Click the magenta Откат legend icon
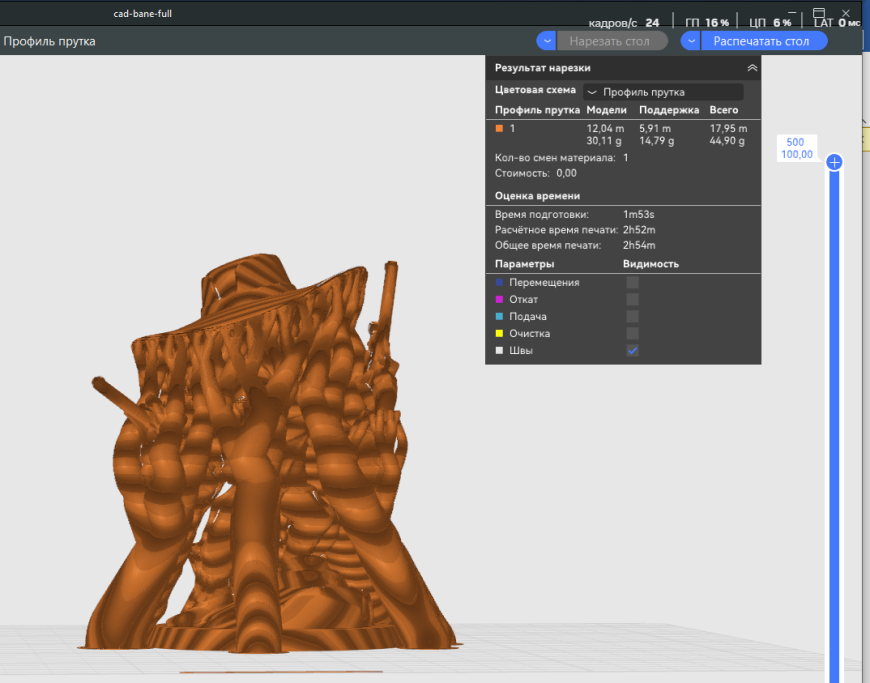The width and height of the screenshot is (870, 683). (500, 299)
